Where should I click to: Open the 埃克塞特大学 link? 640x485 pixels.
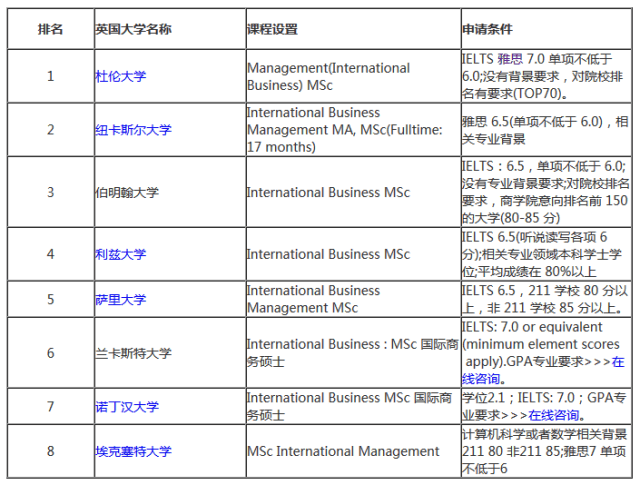point(133,451)
